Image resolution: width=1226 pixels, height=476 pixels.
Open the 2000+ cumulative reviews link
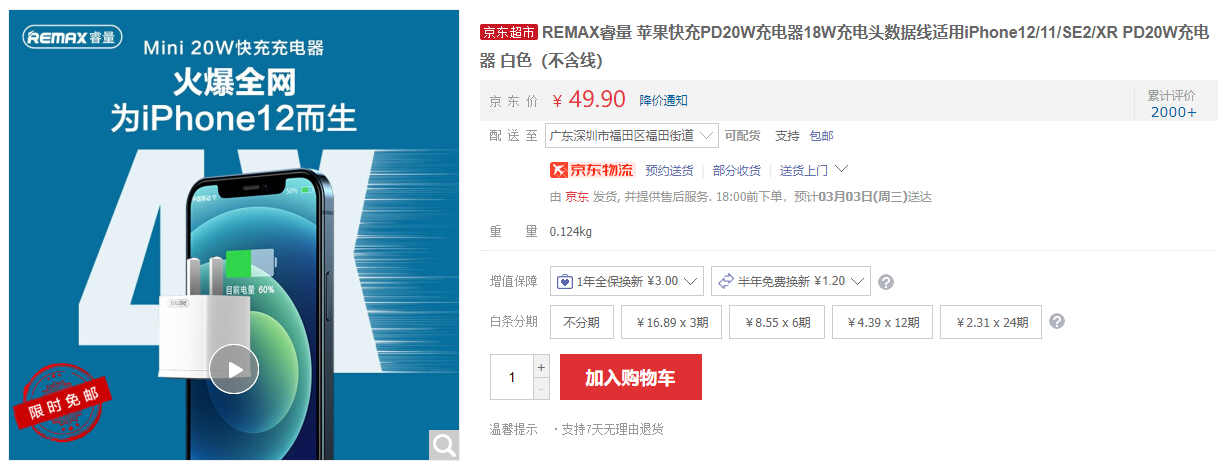[1173, 111]
